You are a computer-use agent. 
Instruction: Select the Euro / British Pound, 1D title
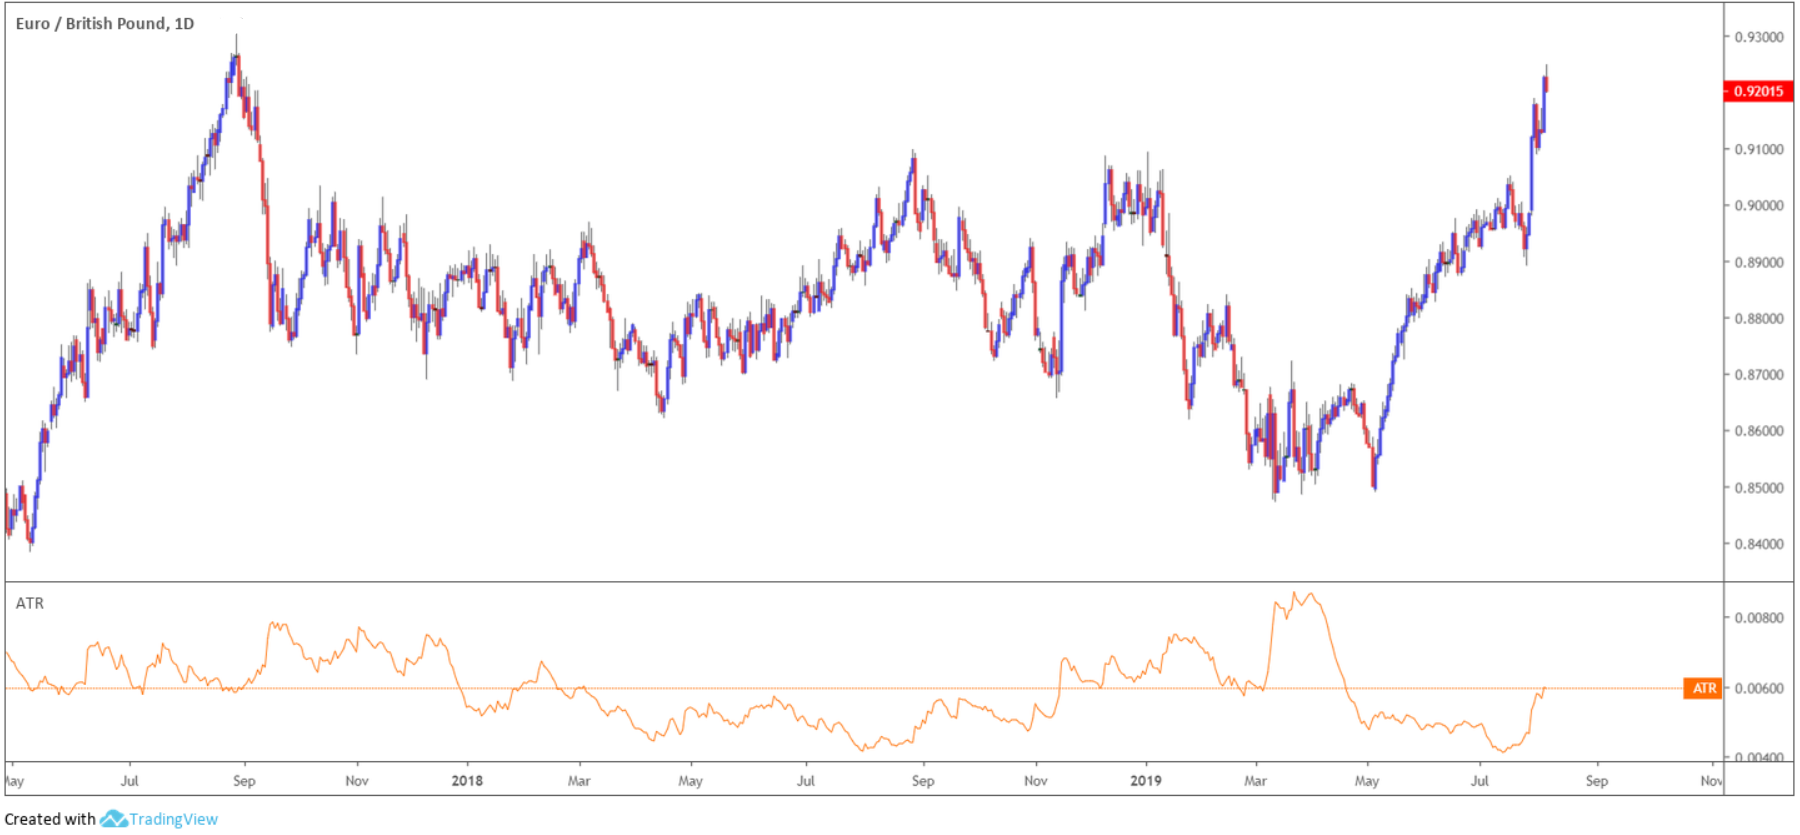coord(105,23)
